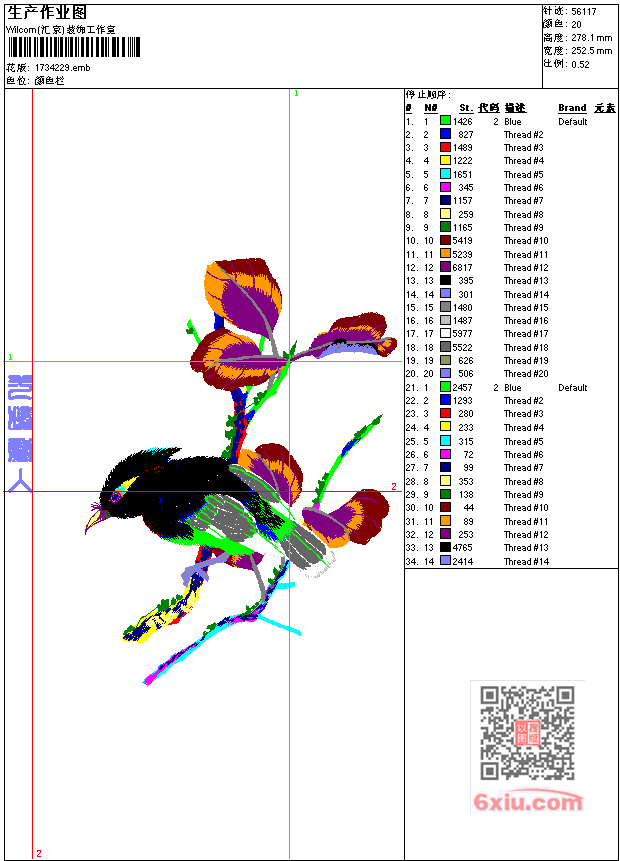Click the '停止顺序:' heading
The width and height of the screenshot is (620, 861).
tap(428, 94)
